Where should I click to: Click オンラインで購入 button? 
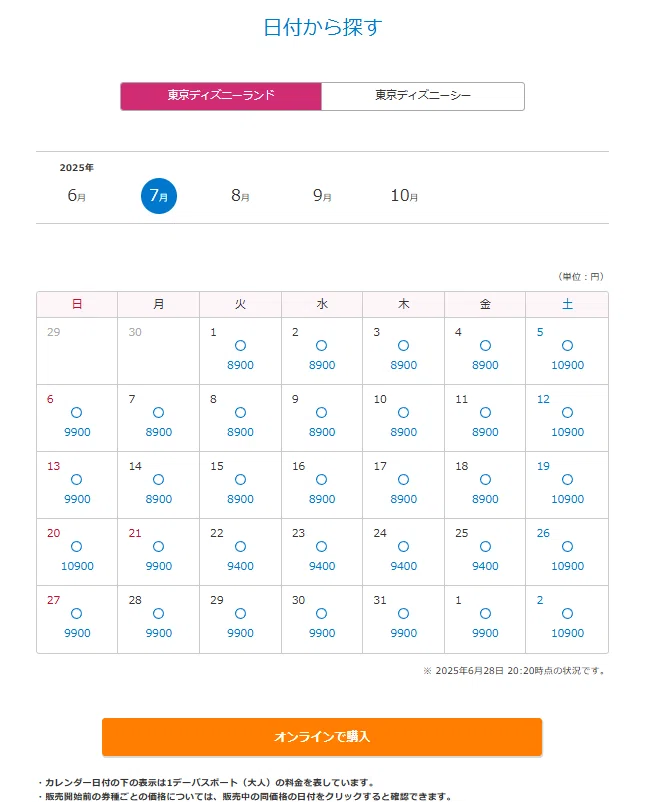point(322,737)
